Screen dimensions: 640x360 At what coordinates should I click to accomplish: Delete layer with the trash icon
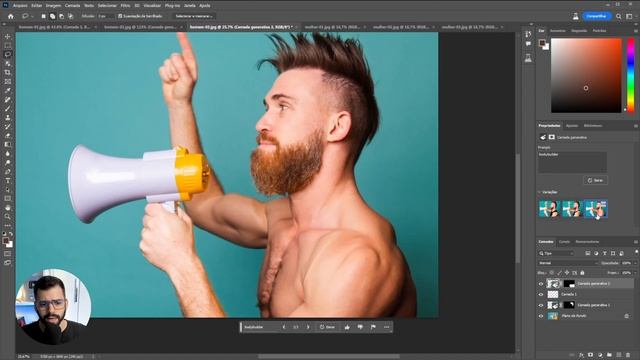pos(628,355)
